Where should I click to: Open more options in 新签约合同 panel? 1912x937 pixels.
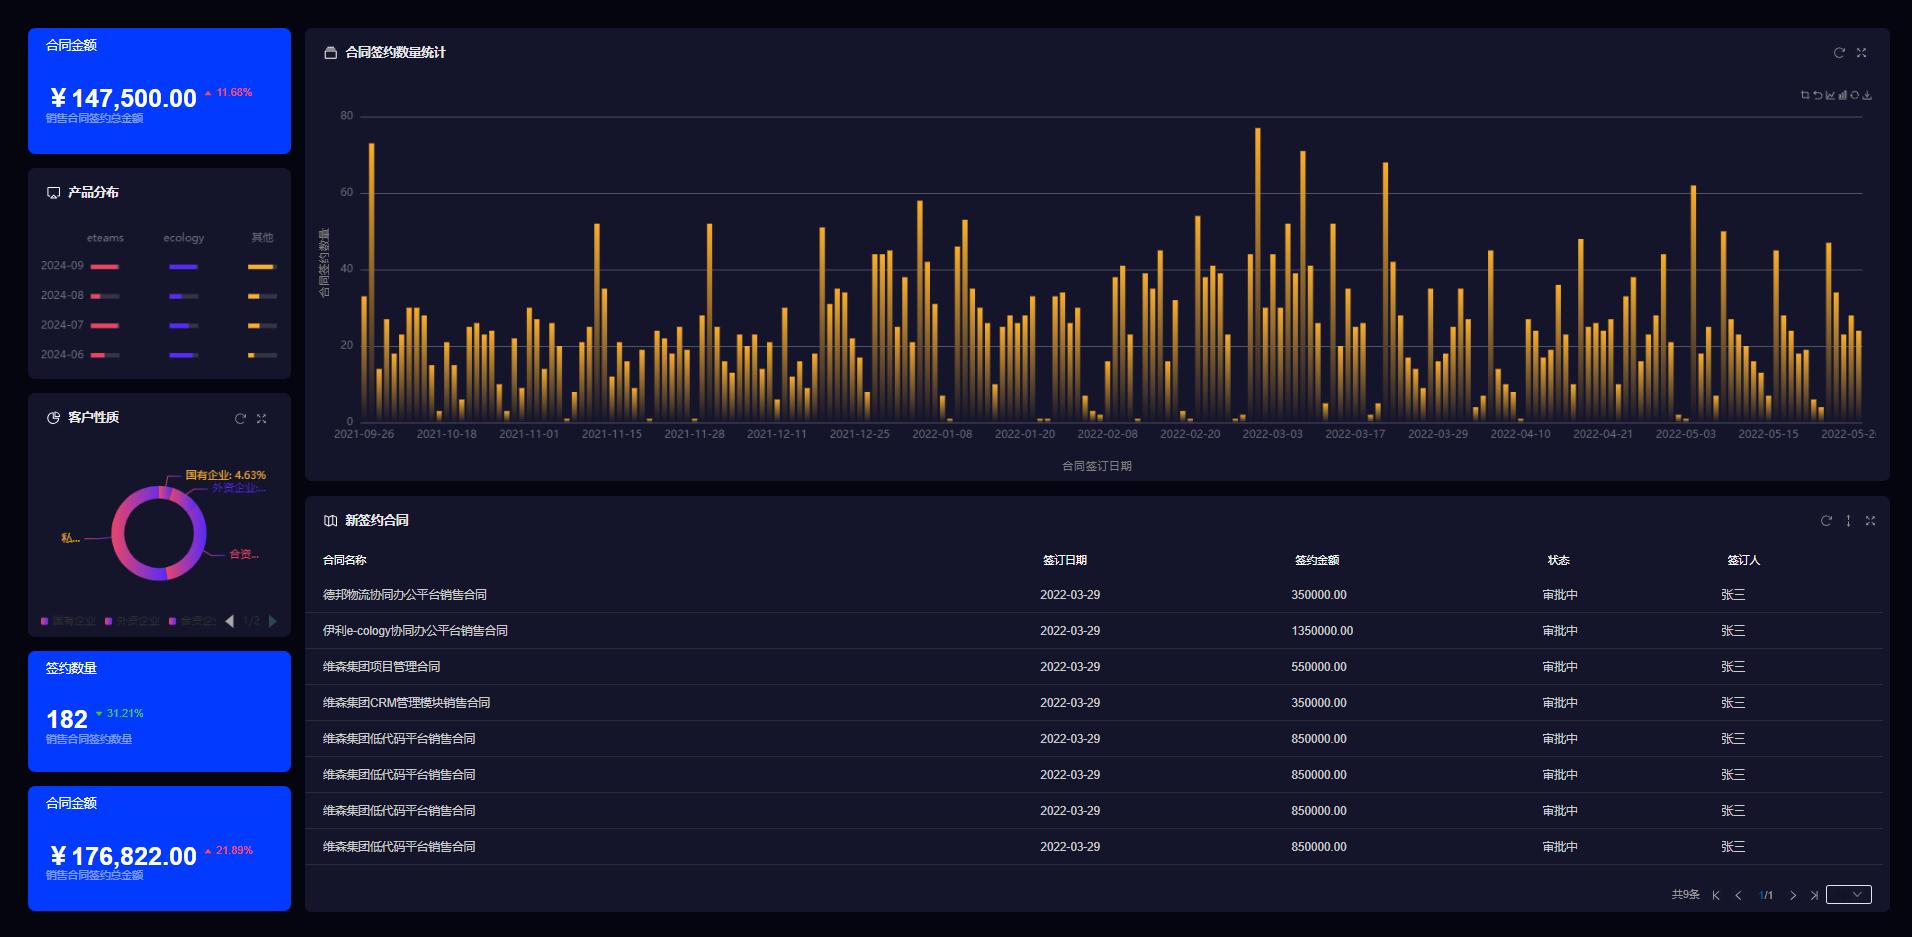1848,521
